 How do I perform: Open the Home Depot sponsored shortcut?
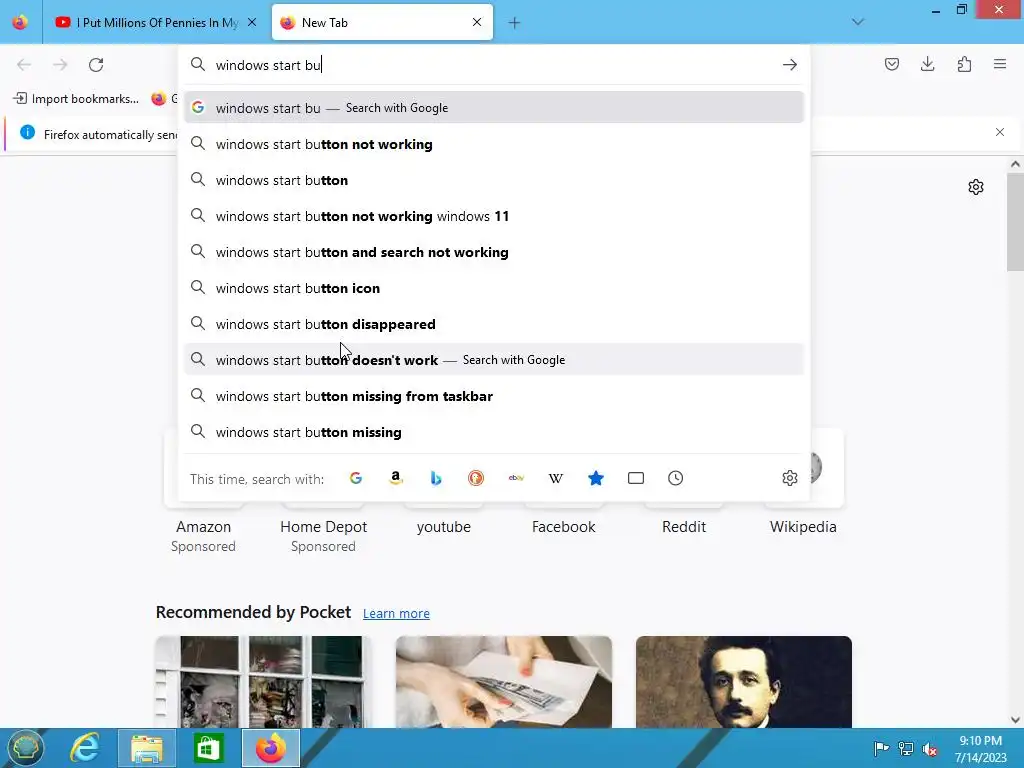pyautogui.click(x=323, y=526)
